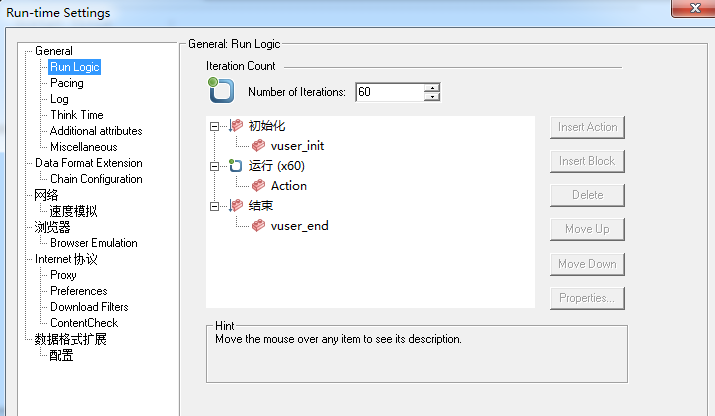Image resolution: width=715 pixels, height=416 pixels.
Task: Click the Action red brick icon
Action: 259,185
